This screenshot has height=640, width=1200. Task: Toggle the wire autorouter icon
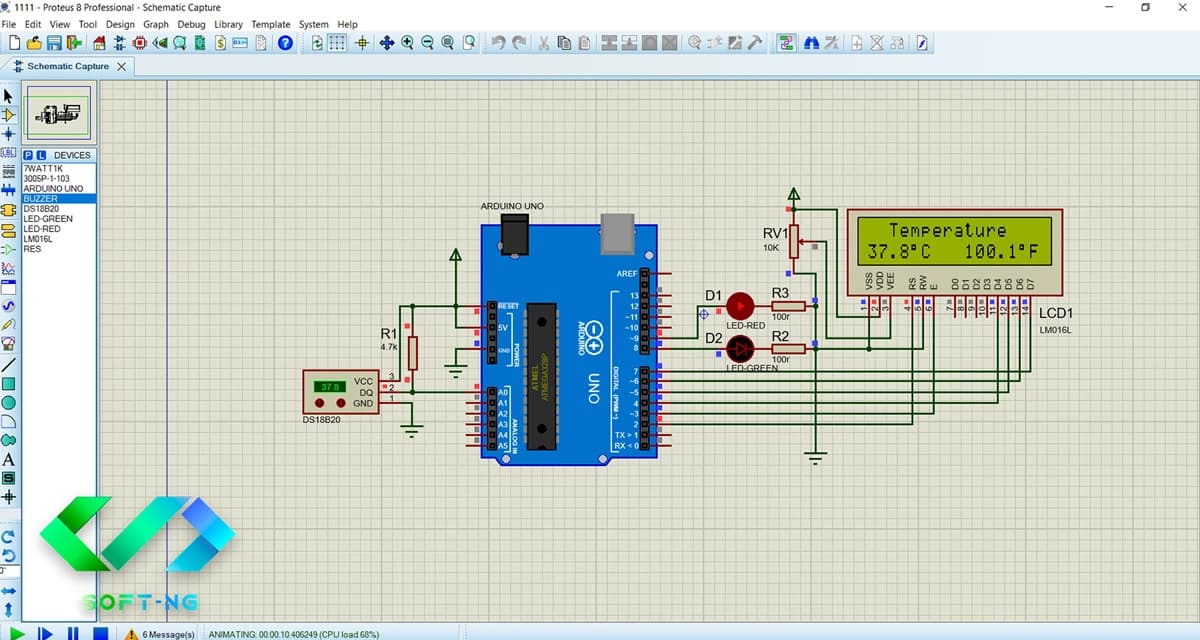point(786,43)
